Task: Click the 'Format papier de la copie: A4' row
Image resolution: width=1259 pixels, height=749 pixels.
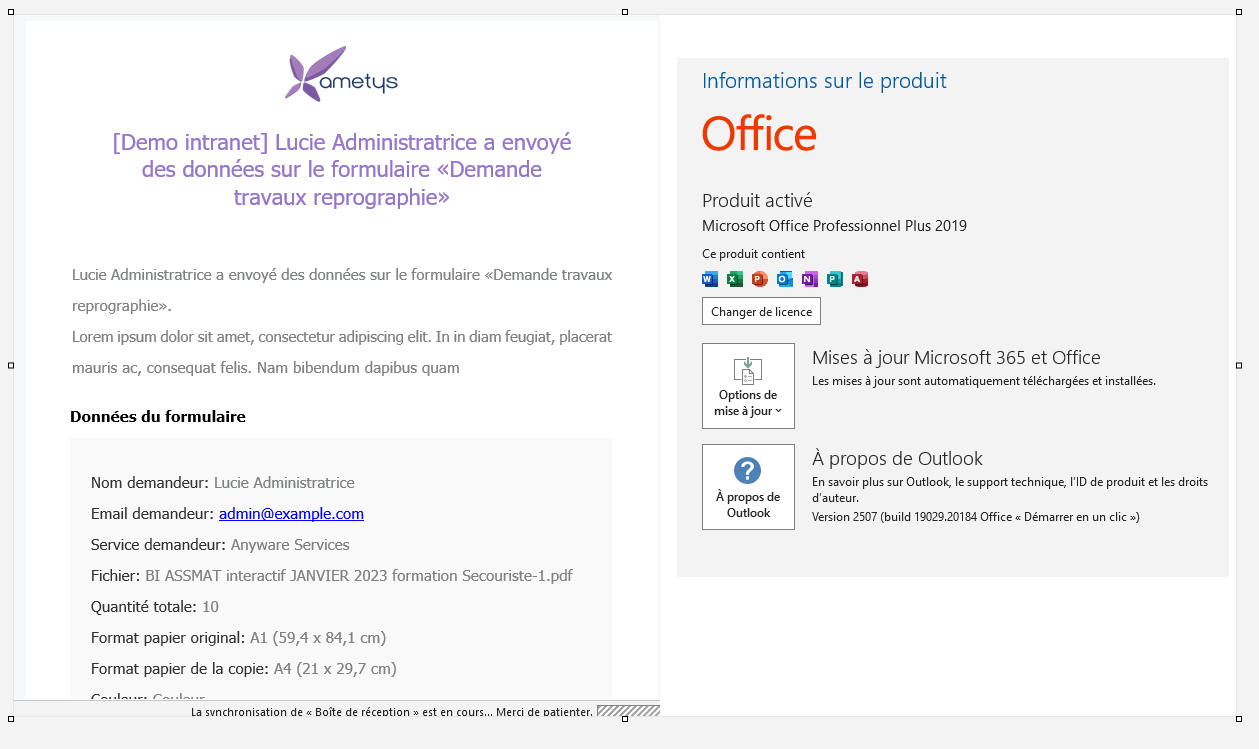Action: tap(244, 669)
